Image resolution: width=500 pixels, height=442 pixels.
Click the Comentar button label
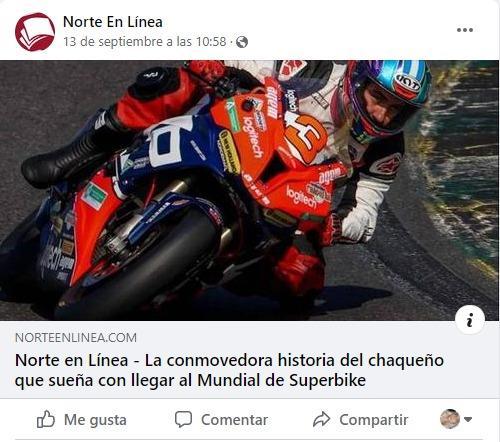[x=235, y=420]
